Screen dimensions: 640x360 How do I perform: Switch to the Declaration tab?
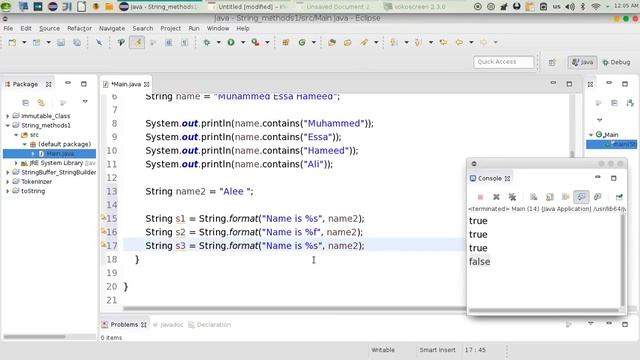tap(210, 325)
